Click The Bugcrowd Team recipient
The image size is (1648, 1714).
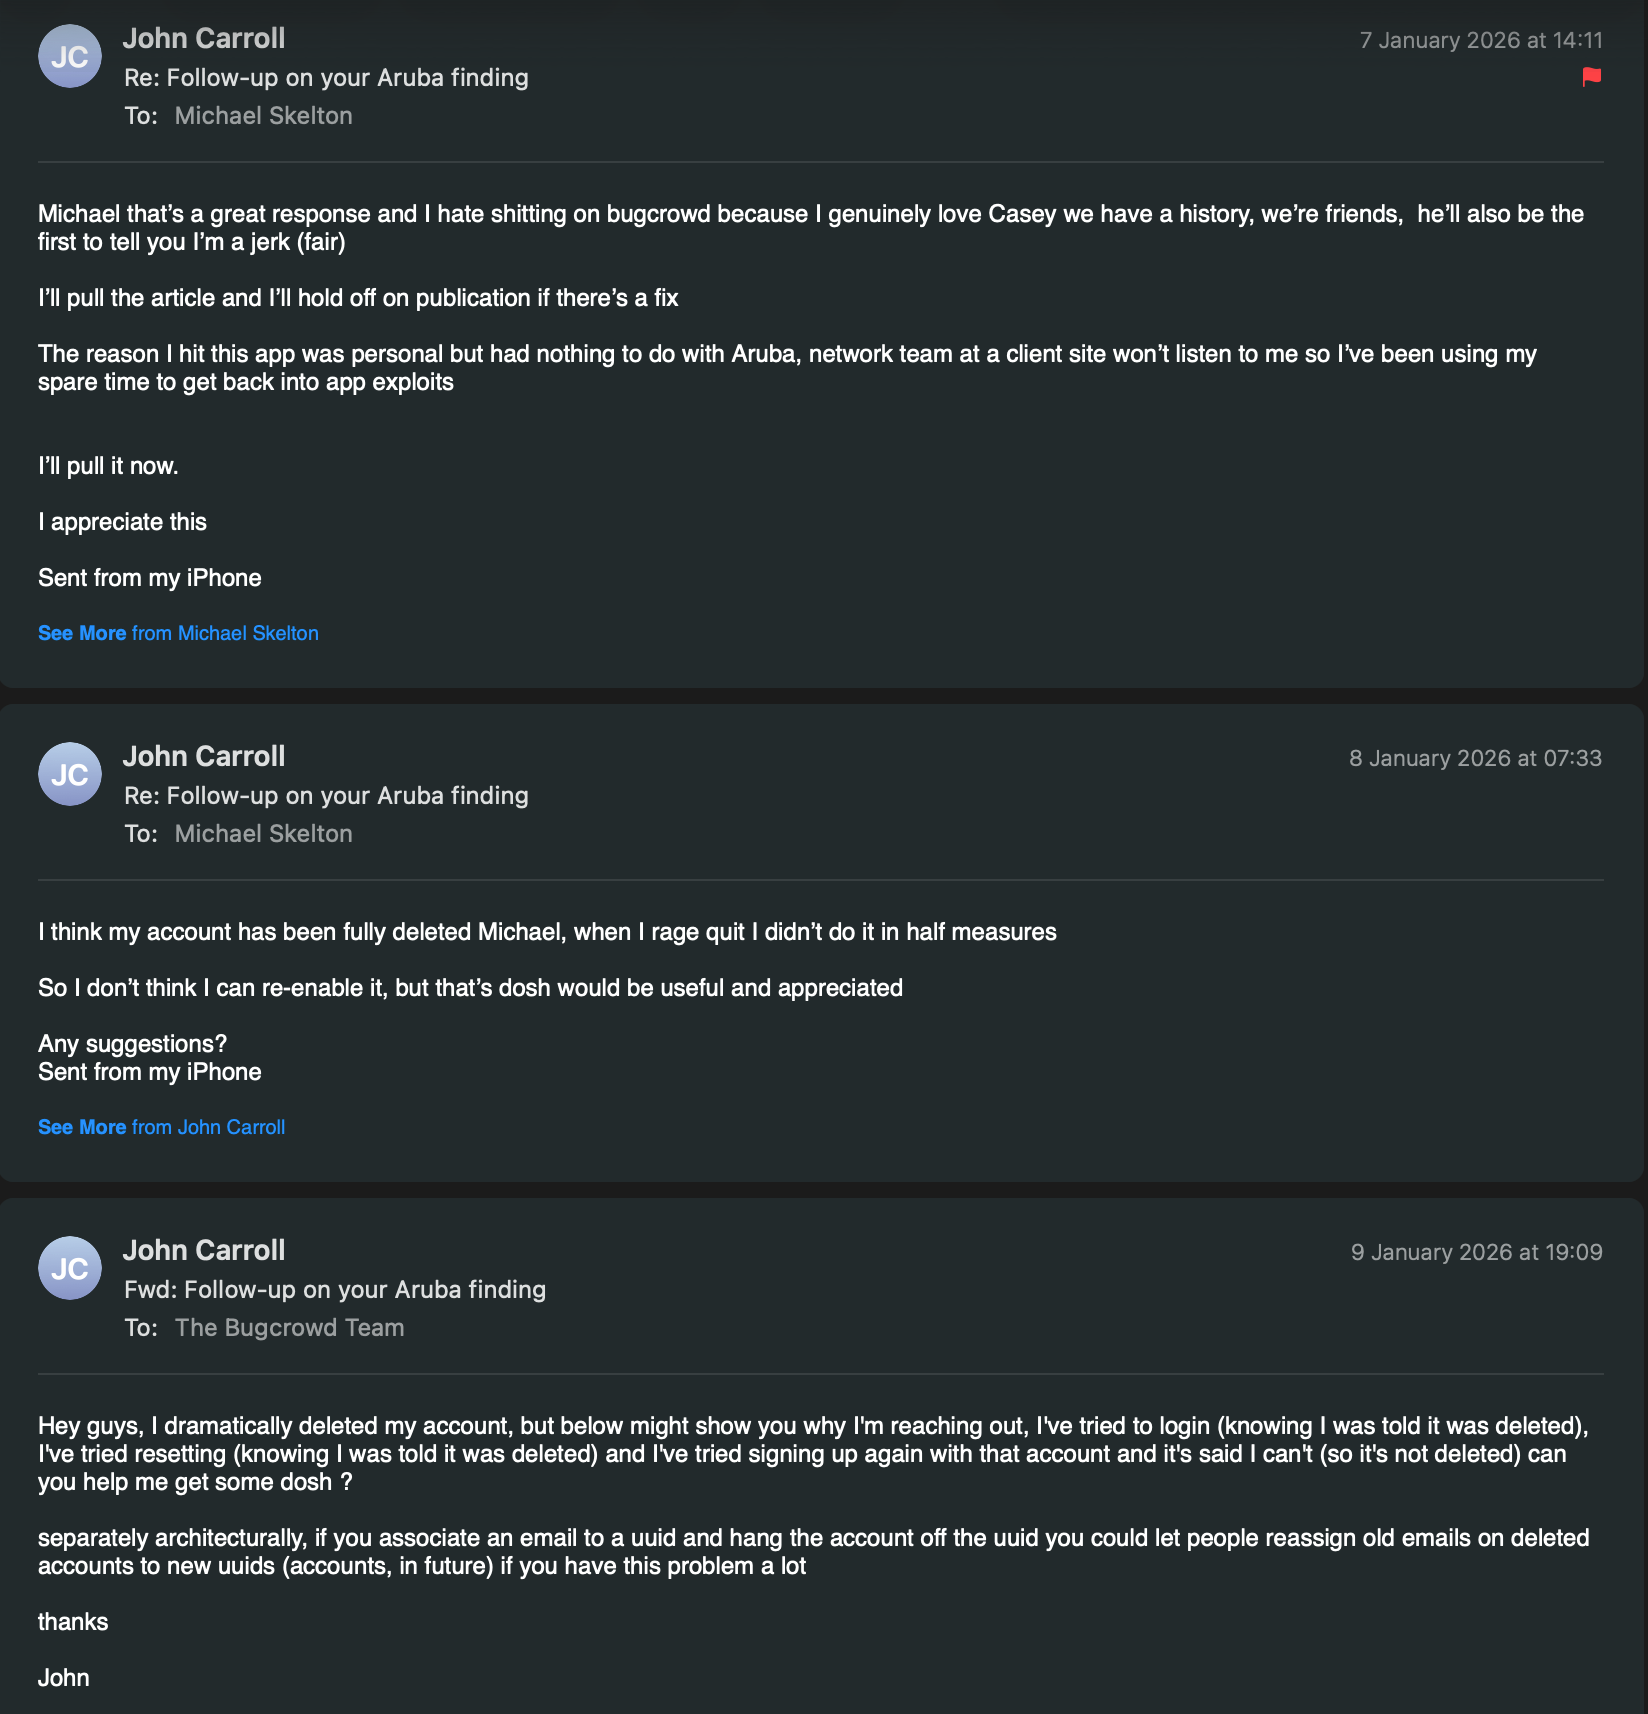click(289, 1328)
